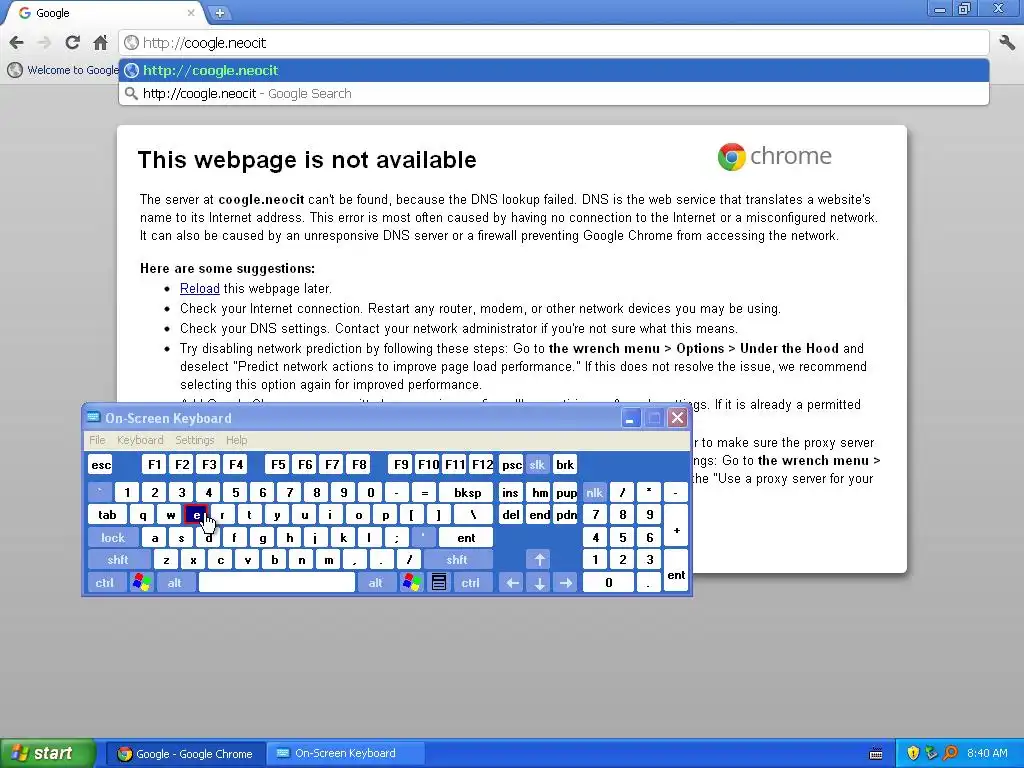
Task: Click the ins key on the keyboard
Action: (511, 492)
